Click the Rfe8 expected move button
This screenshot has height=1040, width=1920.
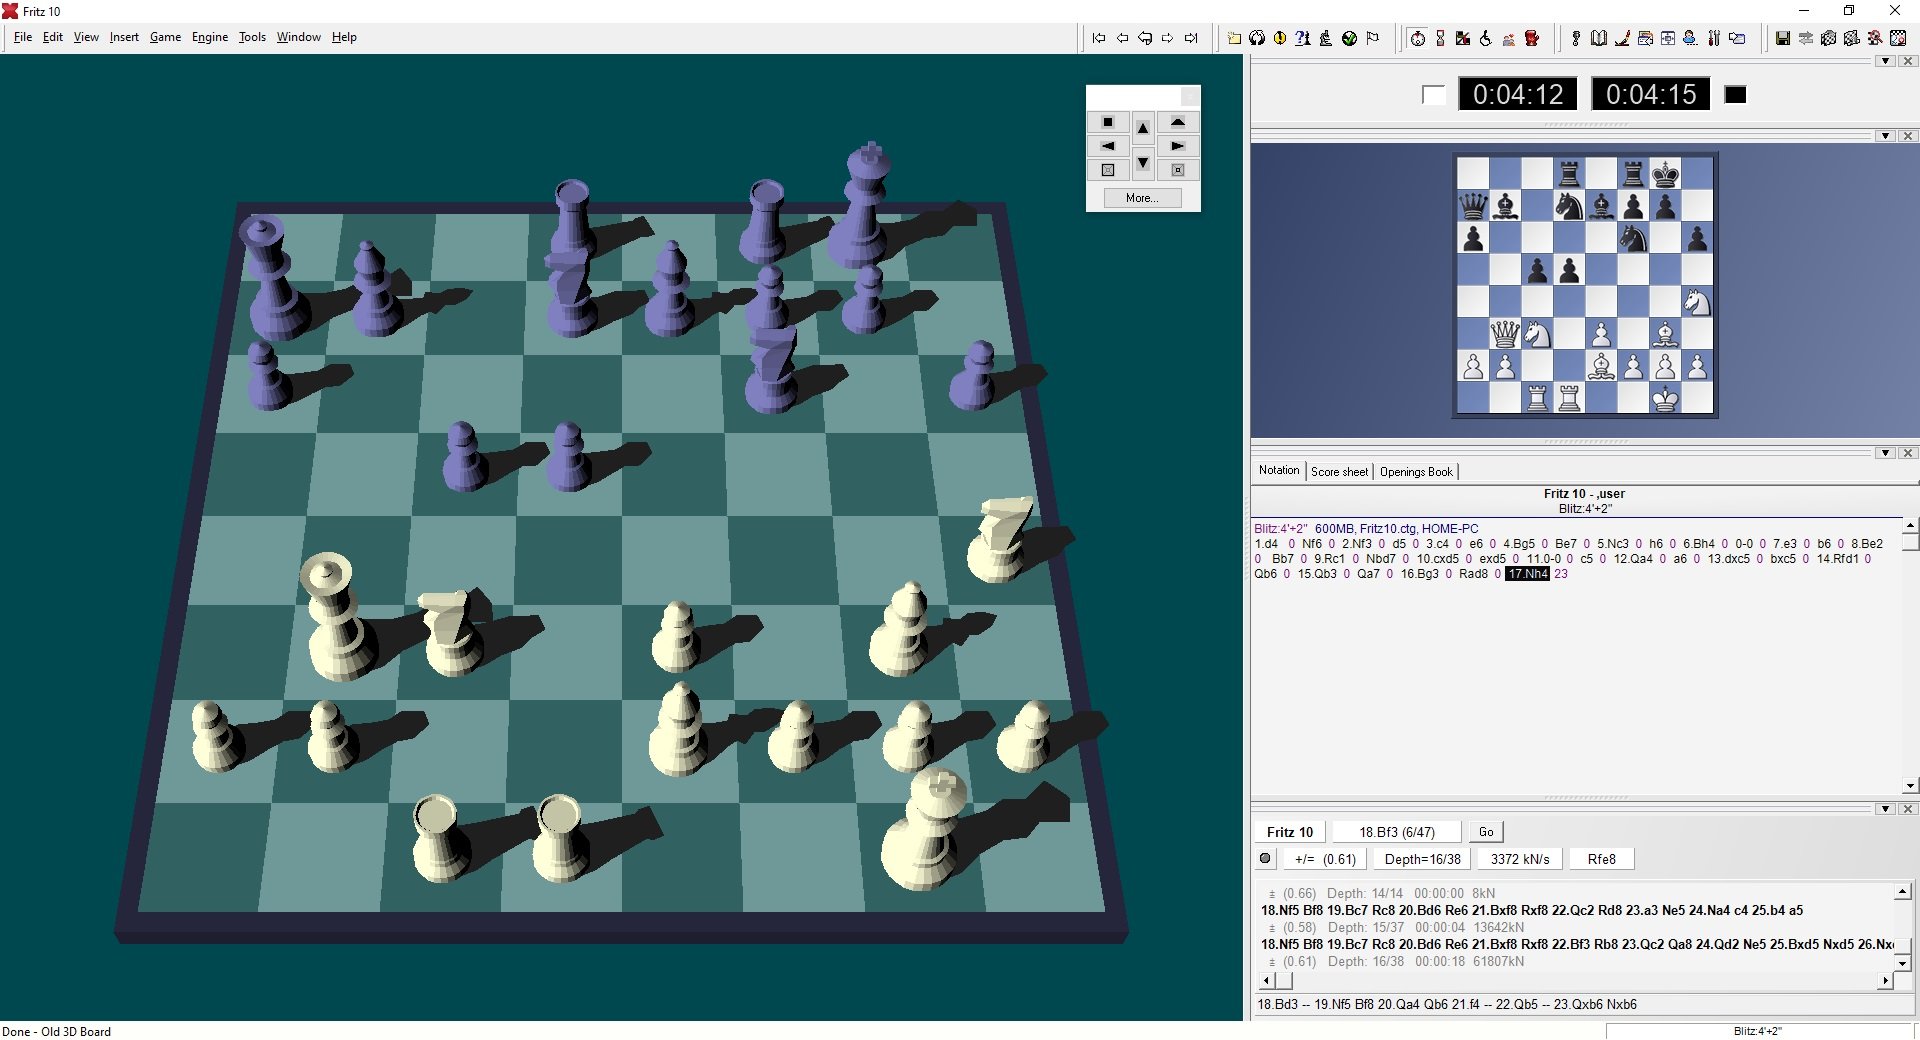pyautogui.click(x=1602, y=859)
